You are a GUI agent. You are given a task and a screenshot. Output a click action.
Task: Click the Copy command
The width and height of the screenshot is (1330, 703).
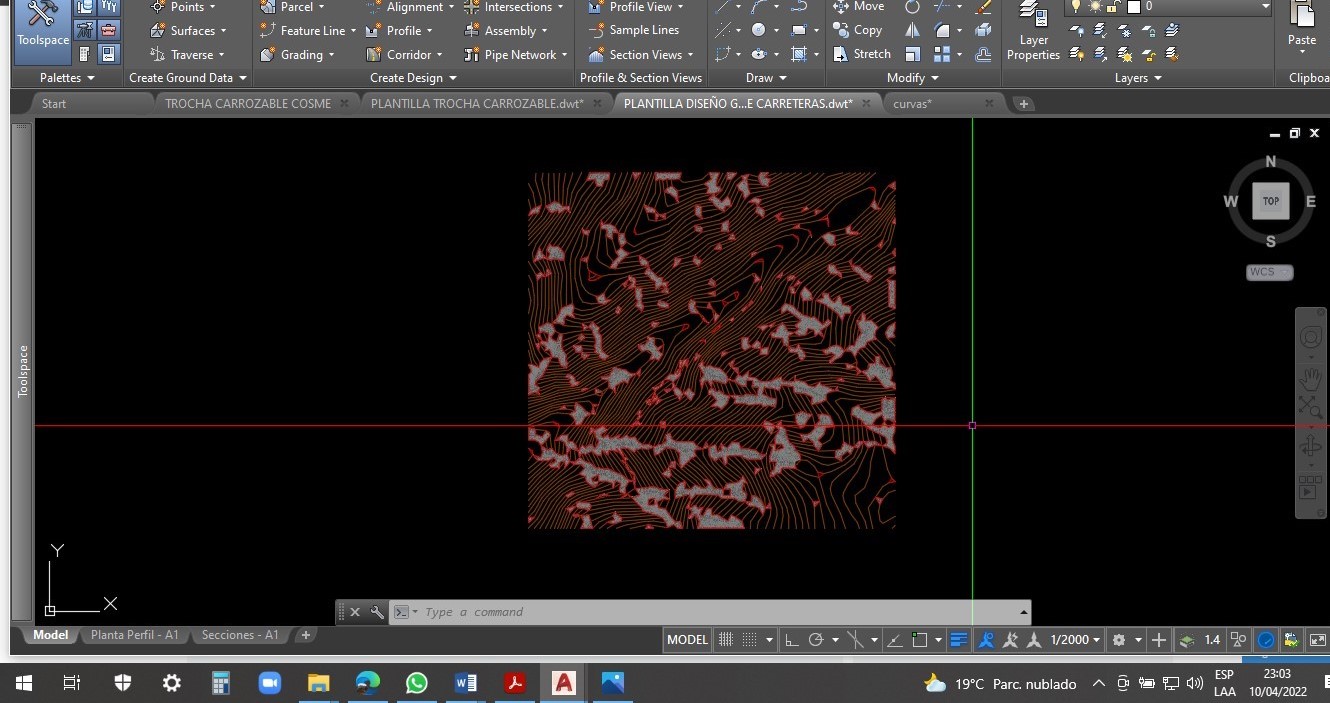tap(858, 30)
